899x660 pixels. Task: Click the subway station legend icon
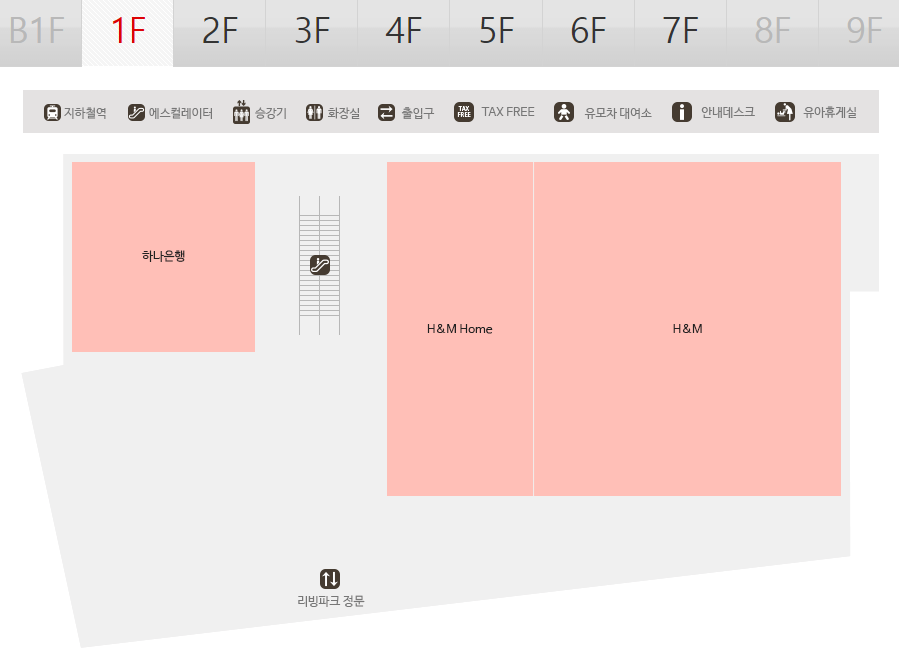pyautogui.click(x=52, y=112)
